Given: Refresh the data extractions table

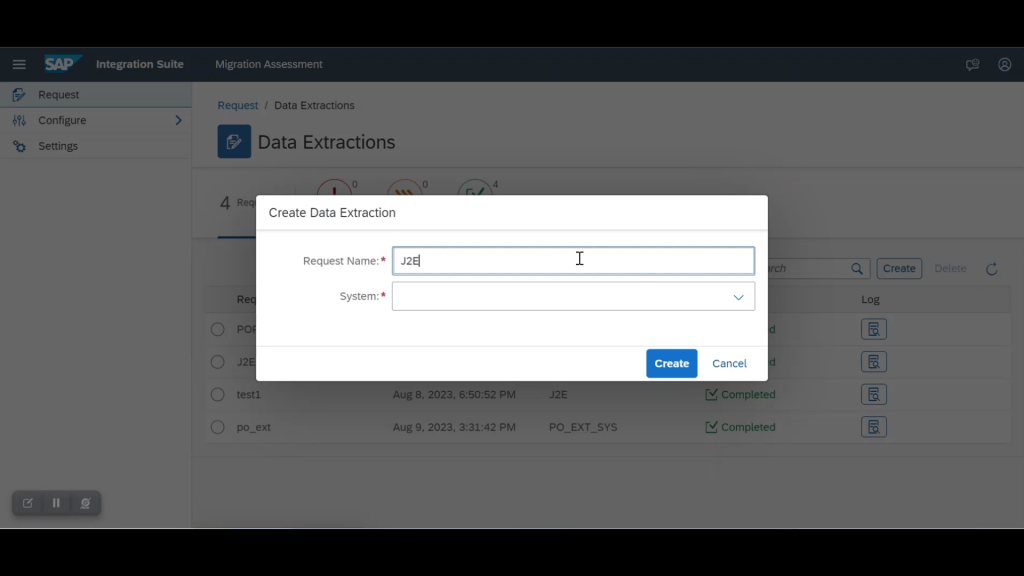Looking at the screenshot, I should pyautogui.click(x=991, y=268).
